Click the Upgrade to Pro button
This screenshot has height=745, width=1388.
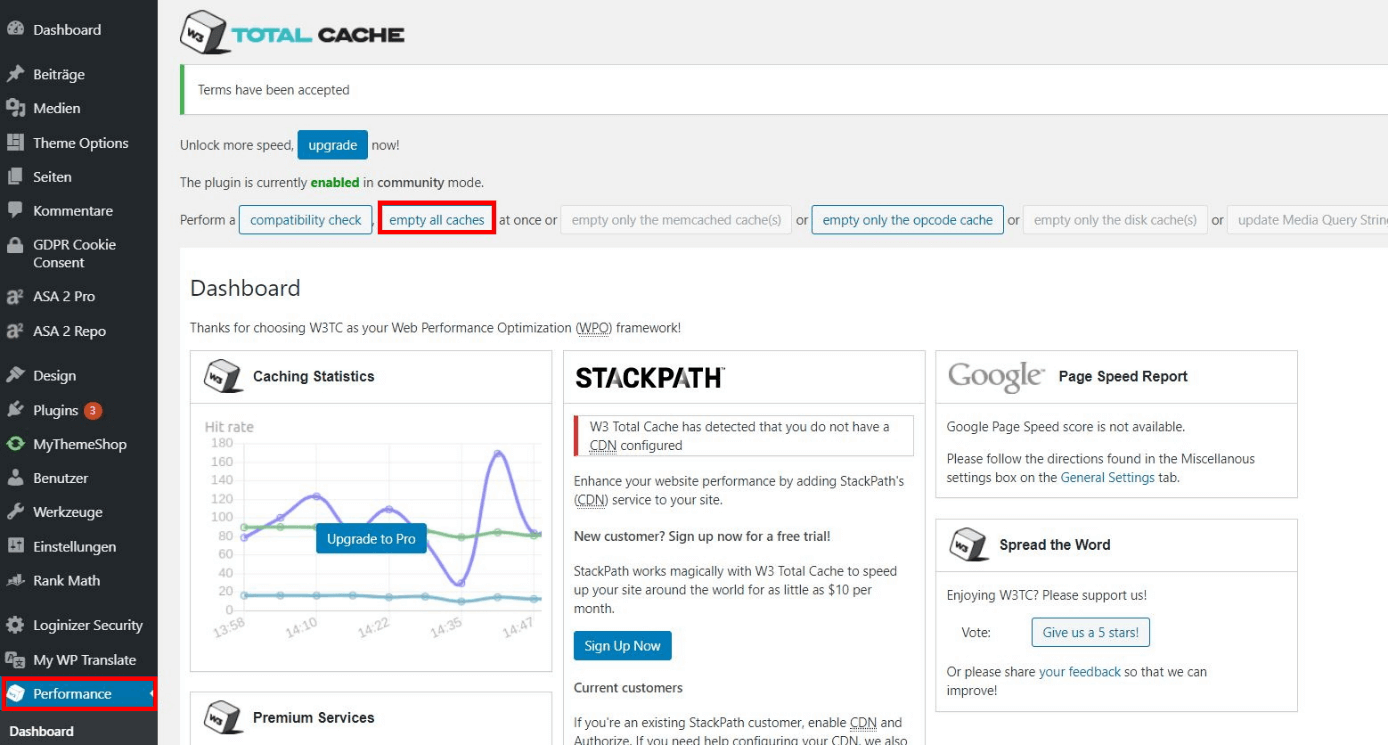click(x=371, y=539)
